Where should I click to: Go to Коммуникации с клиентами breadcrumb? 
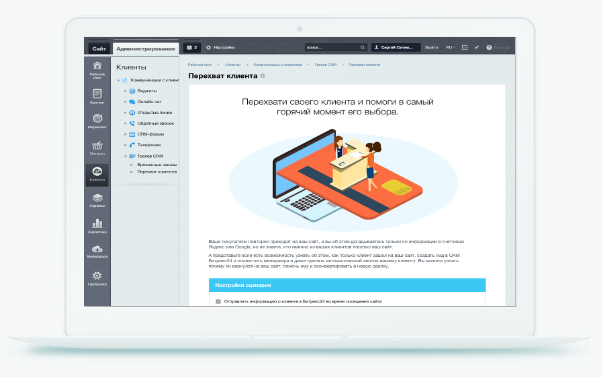[278, 65]
